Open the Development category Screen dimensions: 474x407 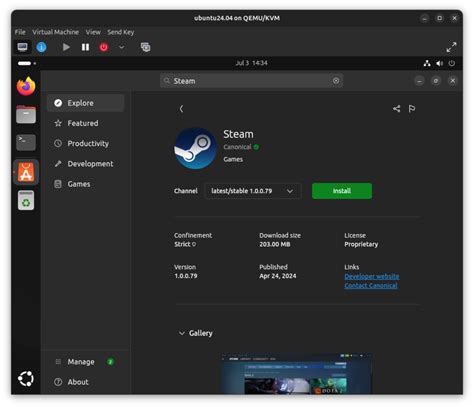86,164
